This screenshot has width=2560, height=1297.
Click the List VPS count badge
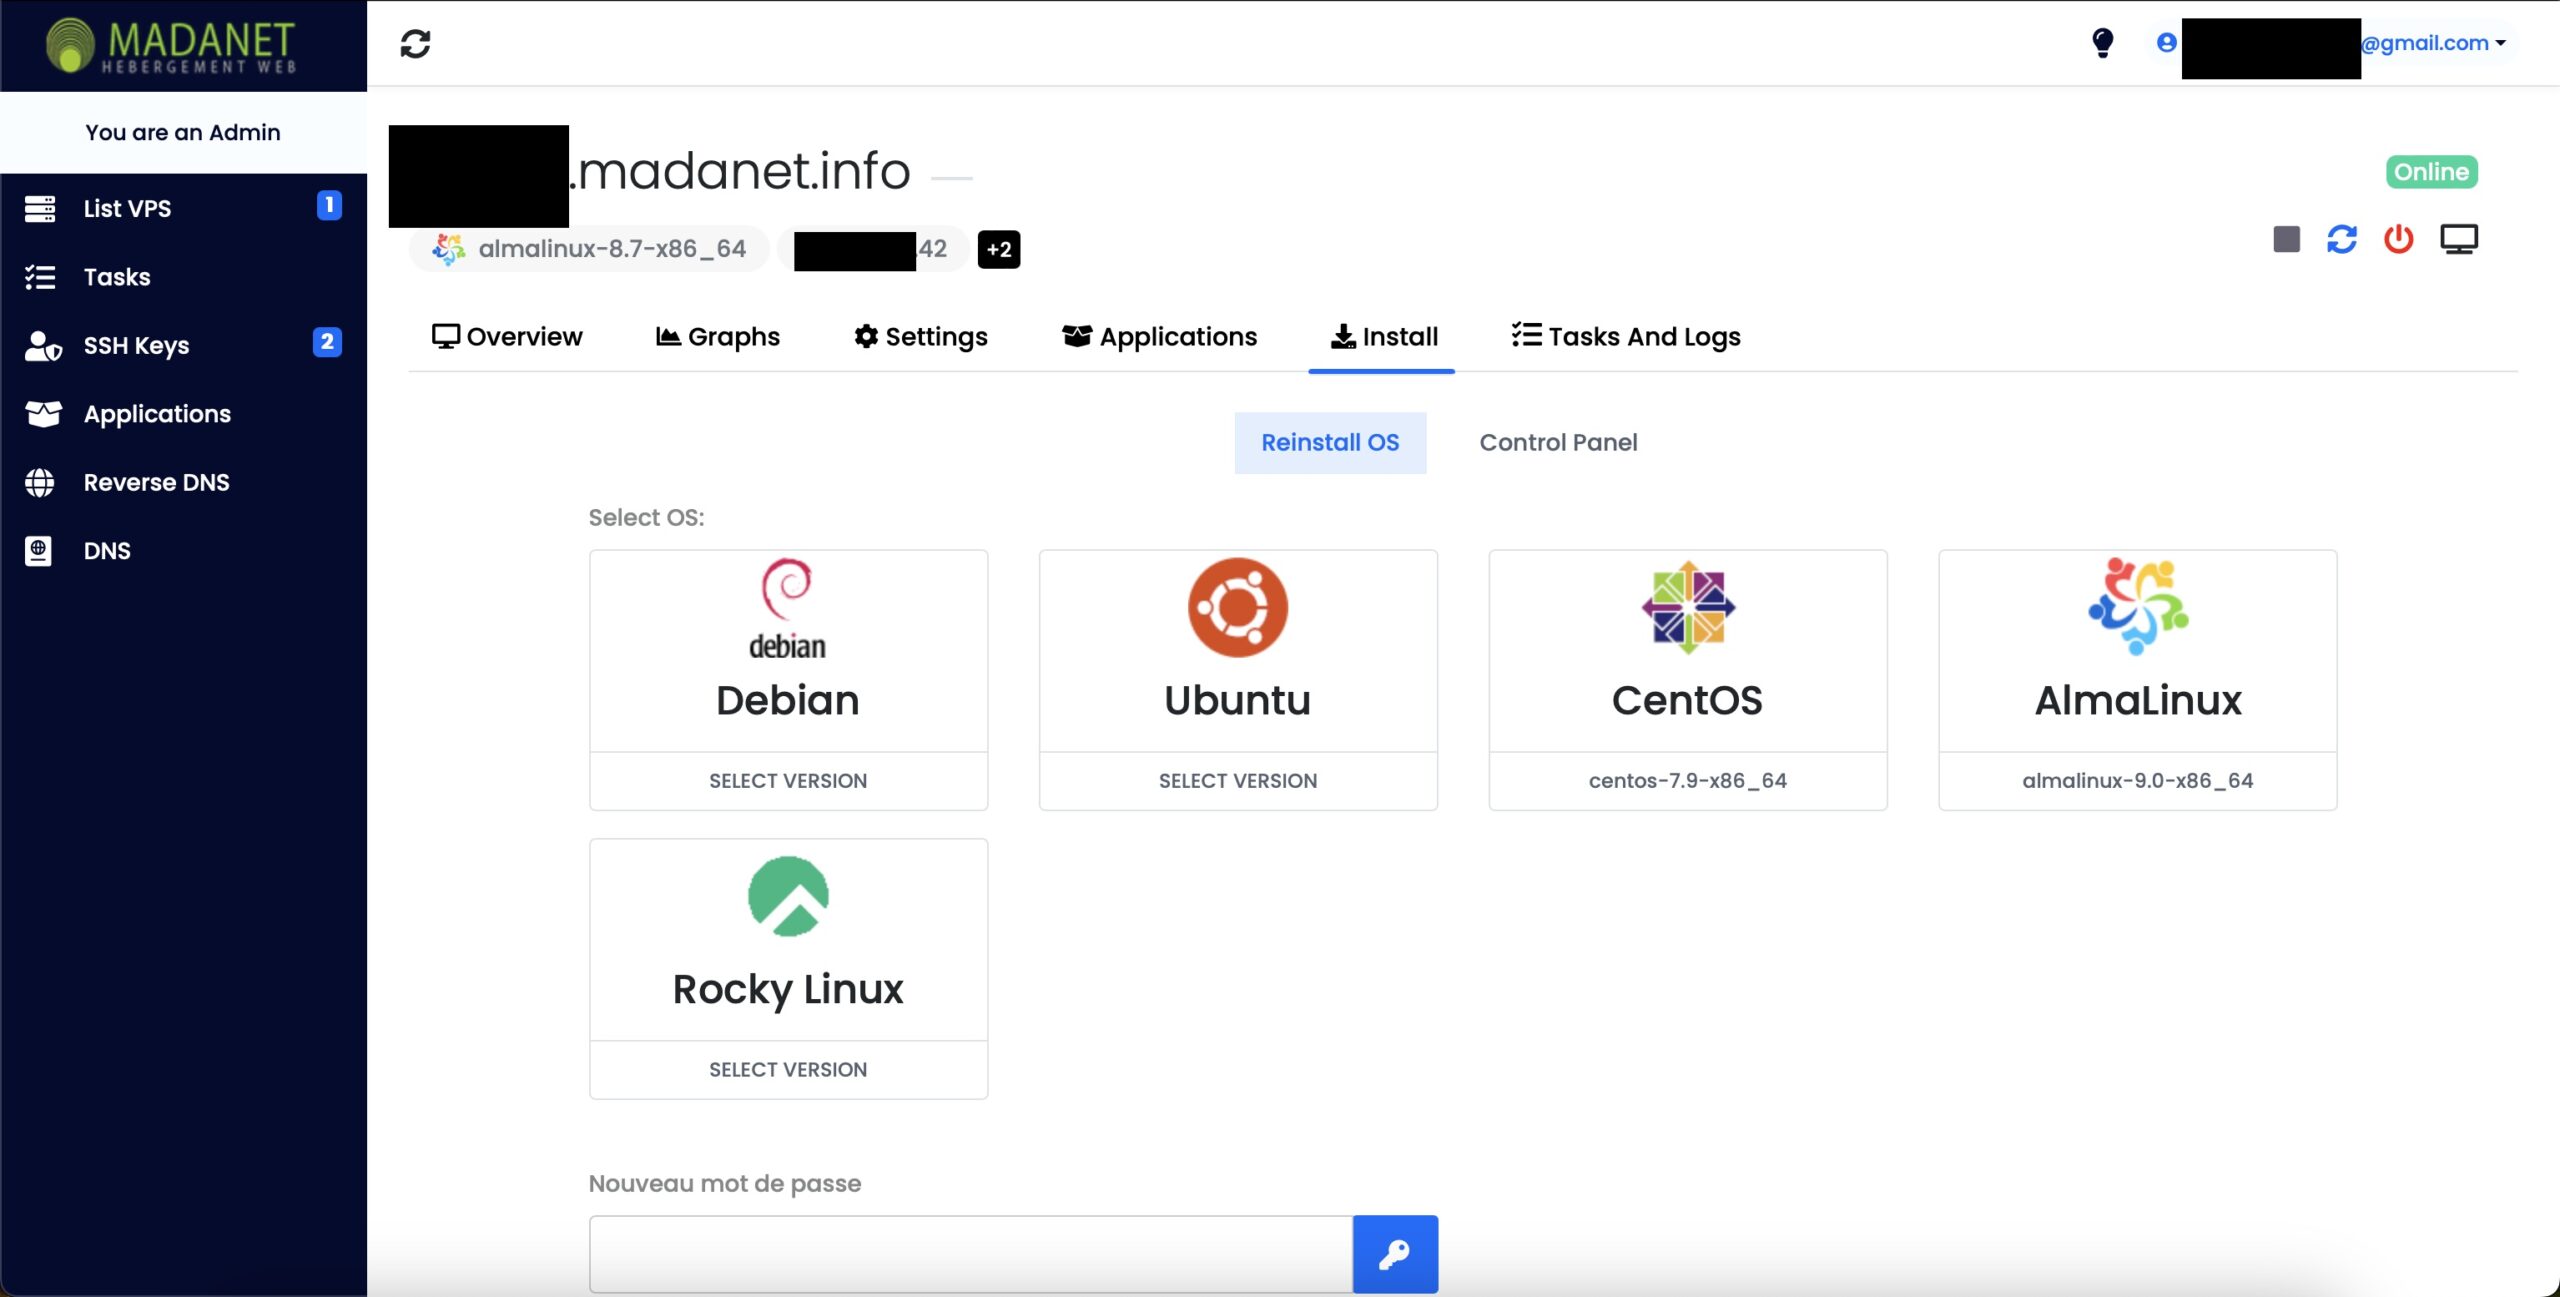pos(329,205)
